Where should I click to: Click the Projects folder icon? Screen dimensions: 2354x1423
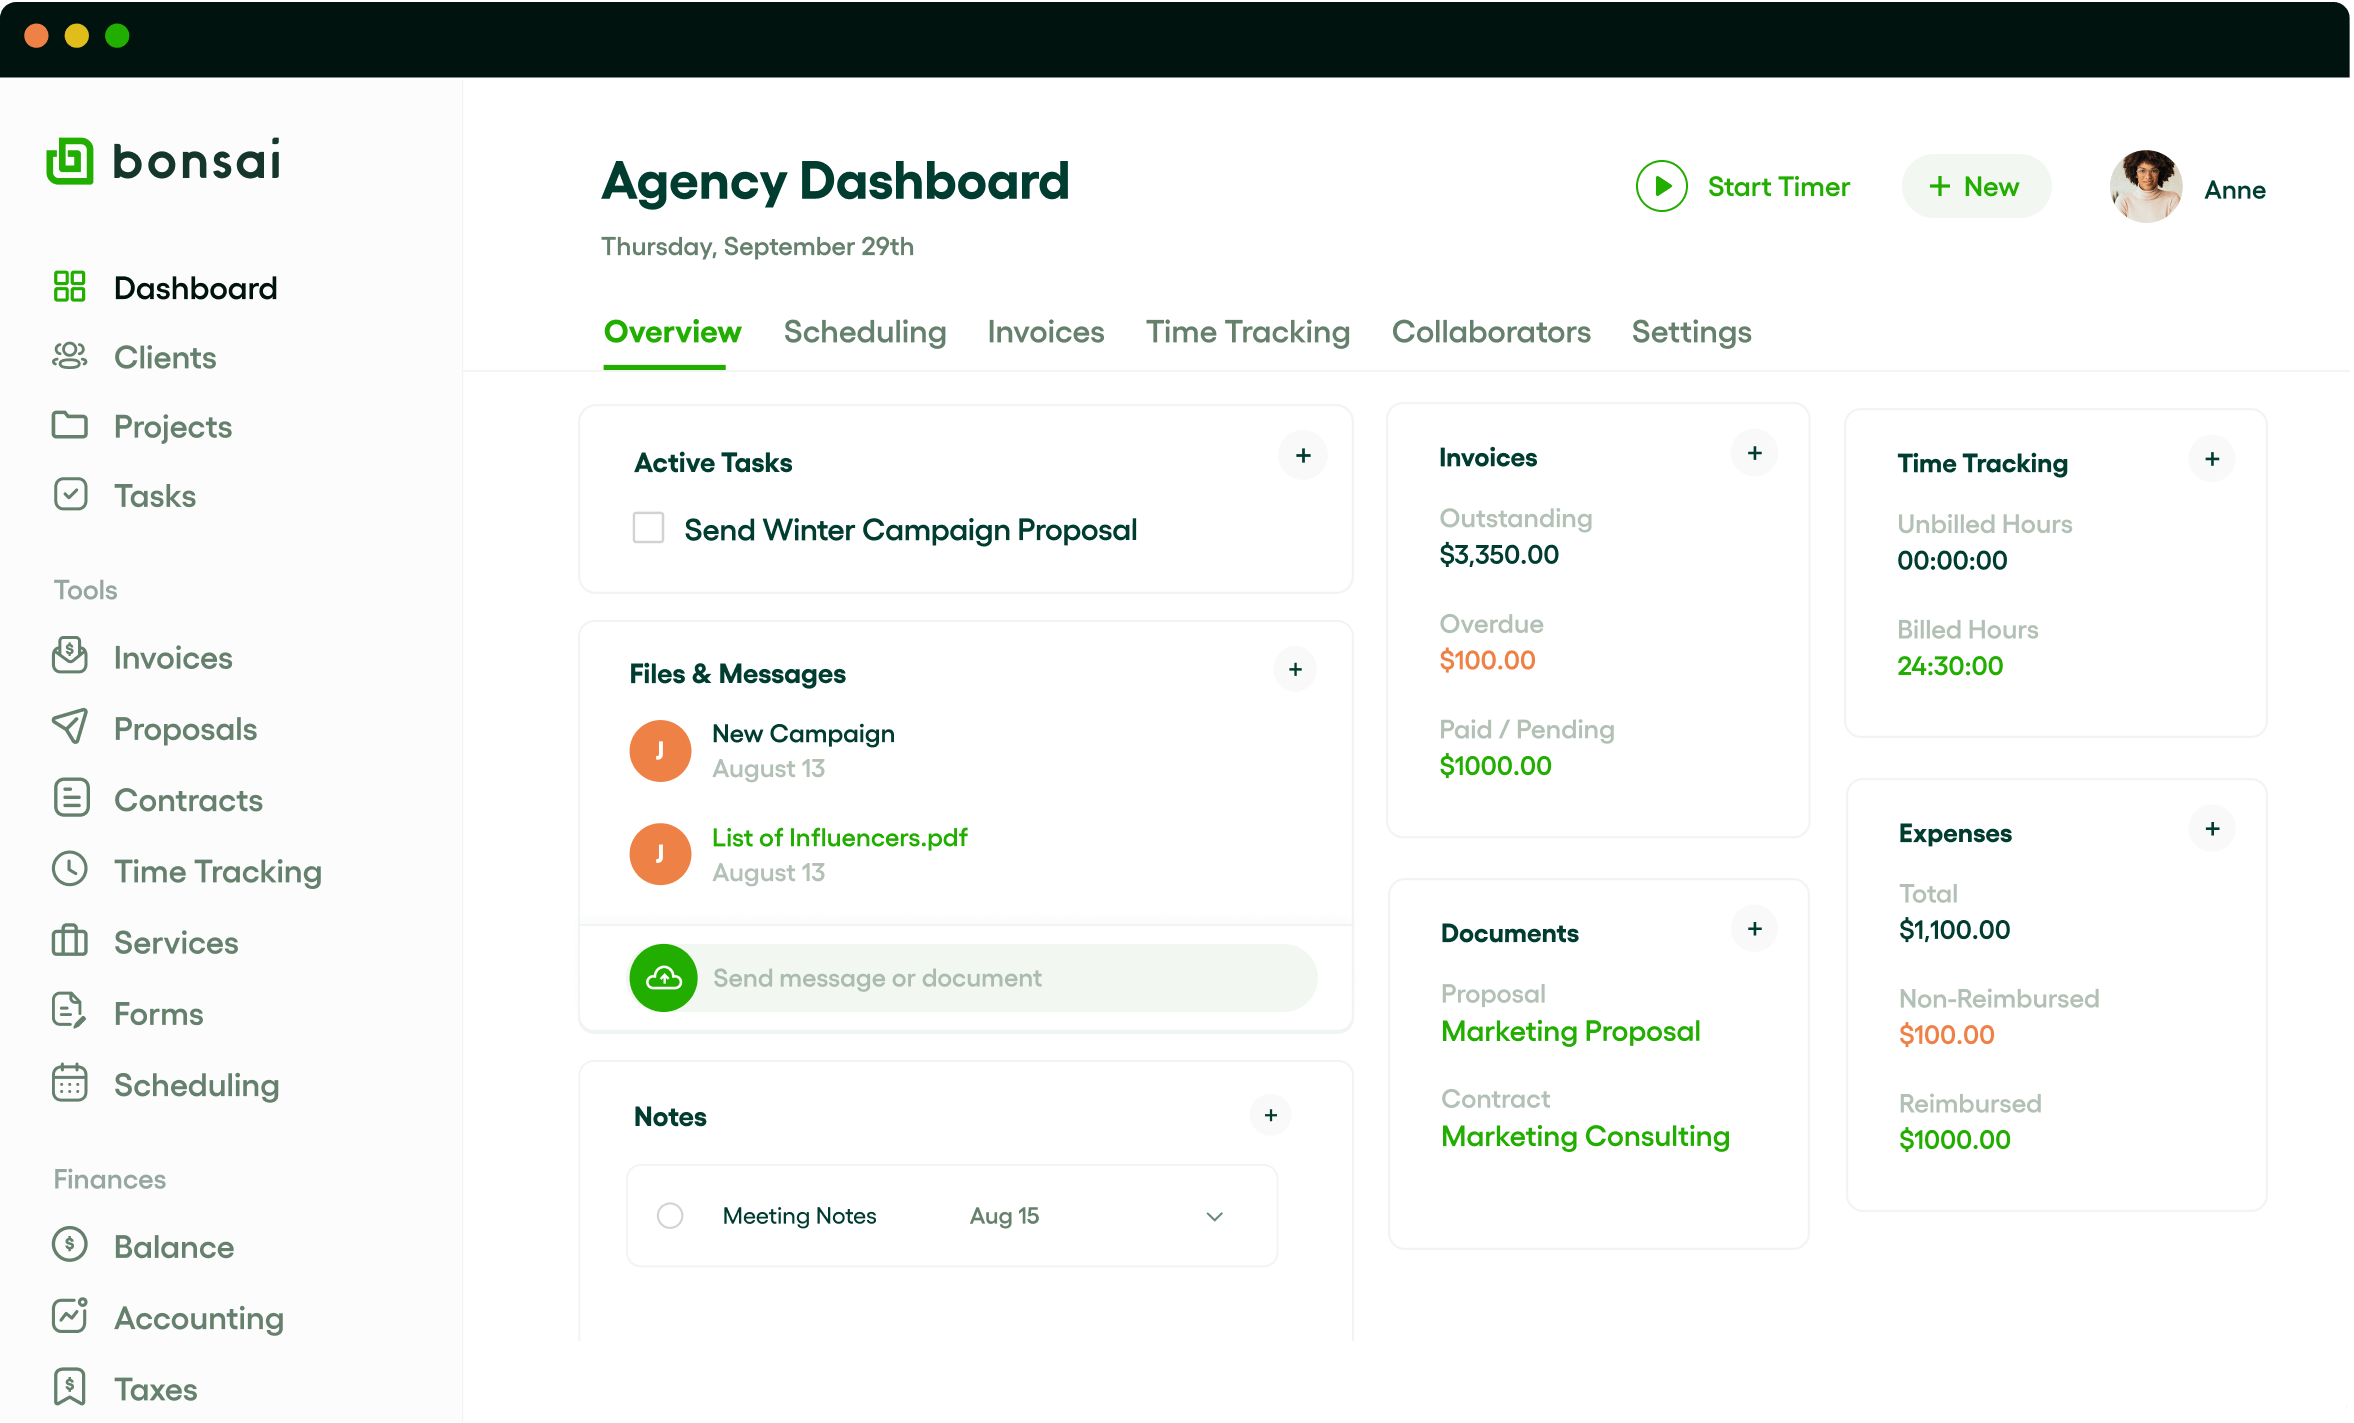[69, 425]
